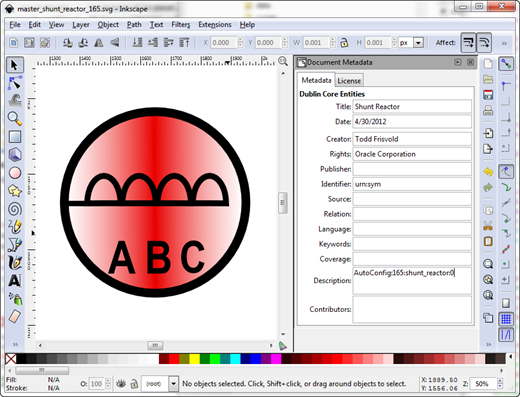Toggle the layer lock in status bar

(134, 384)
